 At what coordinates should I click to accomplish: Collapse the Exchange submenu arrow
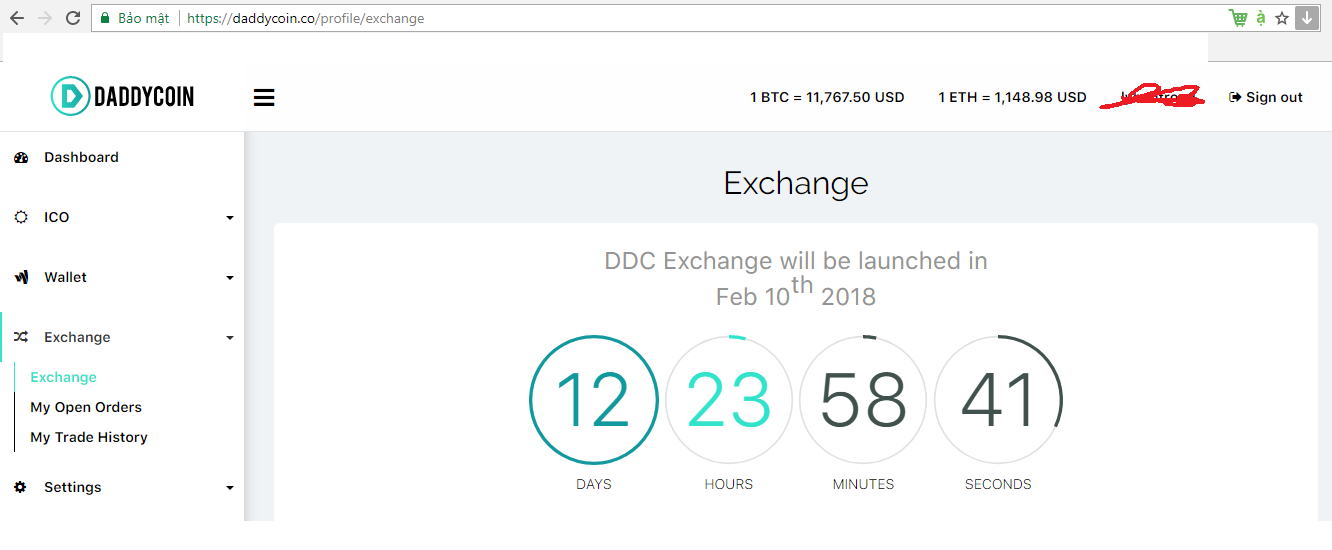(230, 338)
